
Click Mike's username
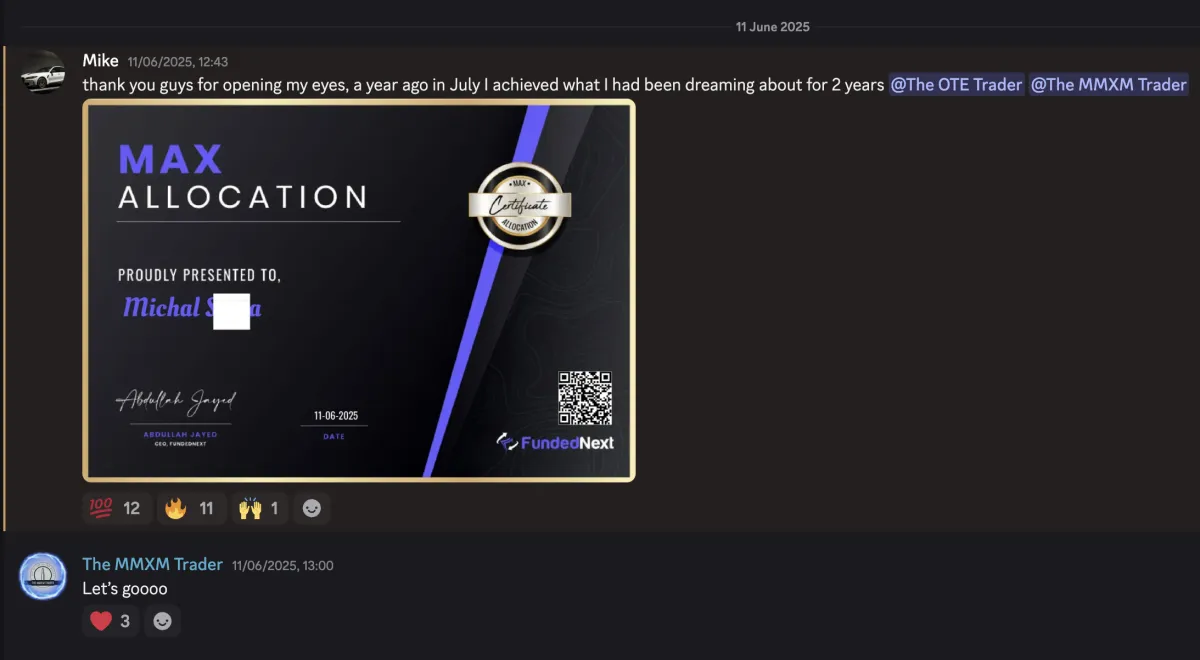[100, 61]
